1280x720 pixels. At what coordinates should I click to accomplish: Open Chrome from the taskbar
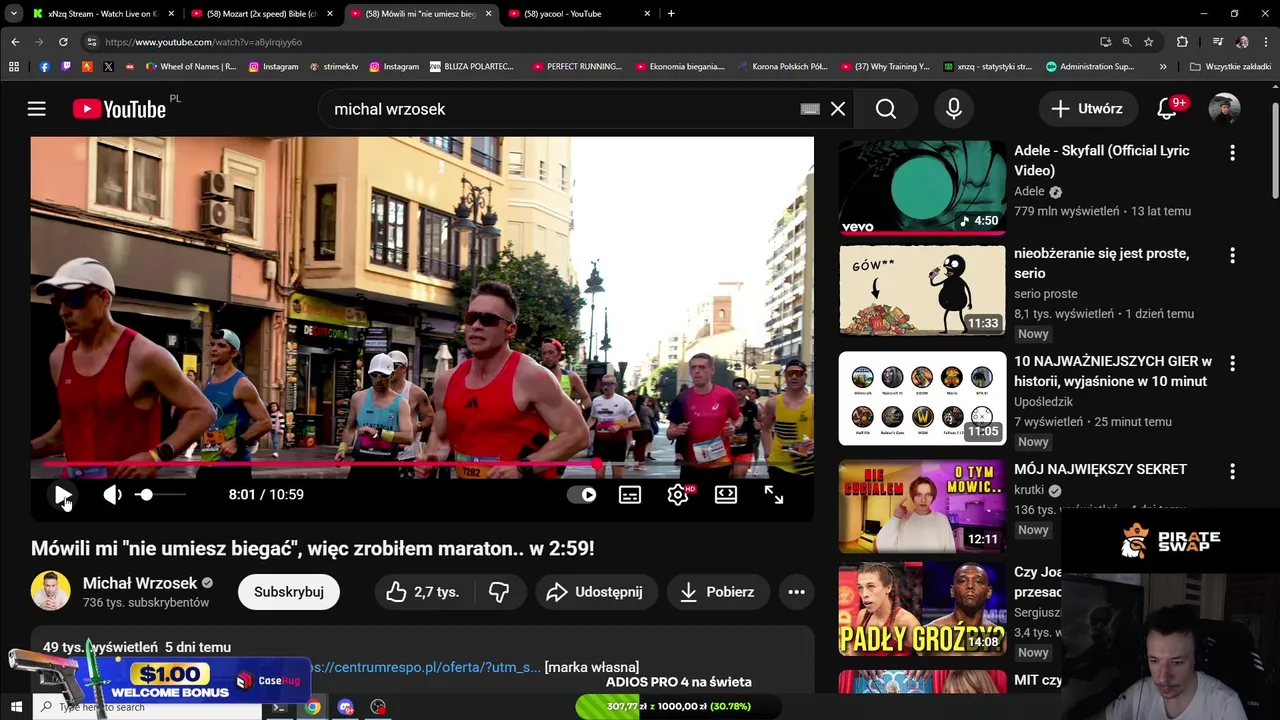[x=313, y=707]
